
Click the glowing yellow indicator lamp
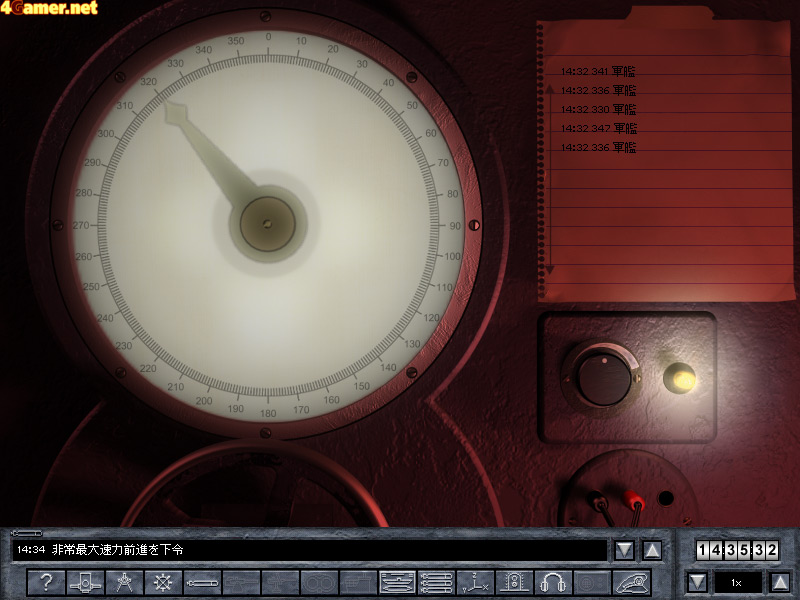[x=680, y=379]
